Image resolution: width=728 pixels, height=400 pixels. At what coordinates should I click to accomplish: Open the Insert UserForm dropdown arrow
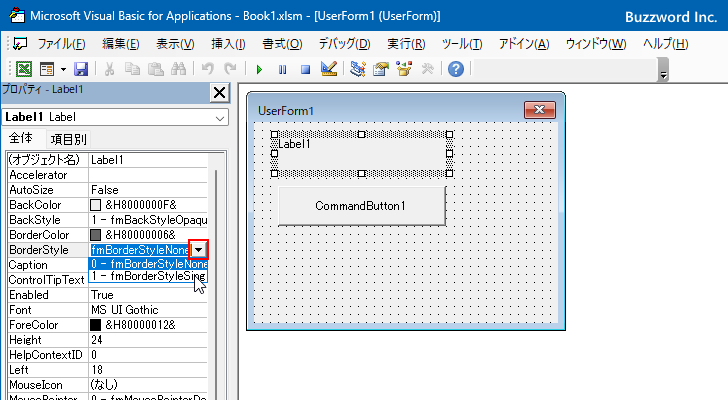point(63,69)
